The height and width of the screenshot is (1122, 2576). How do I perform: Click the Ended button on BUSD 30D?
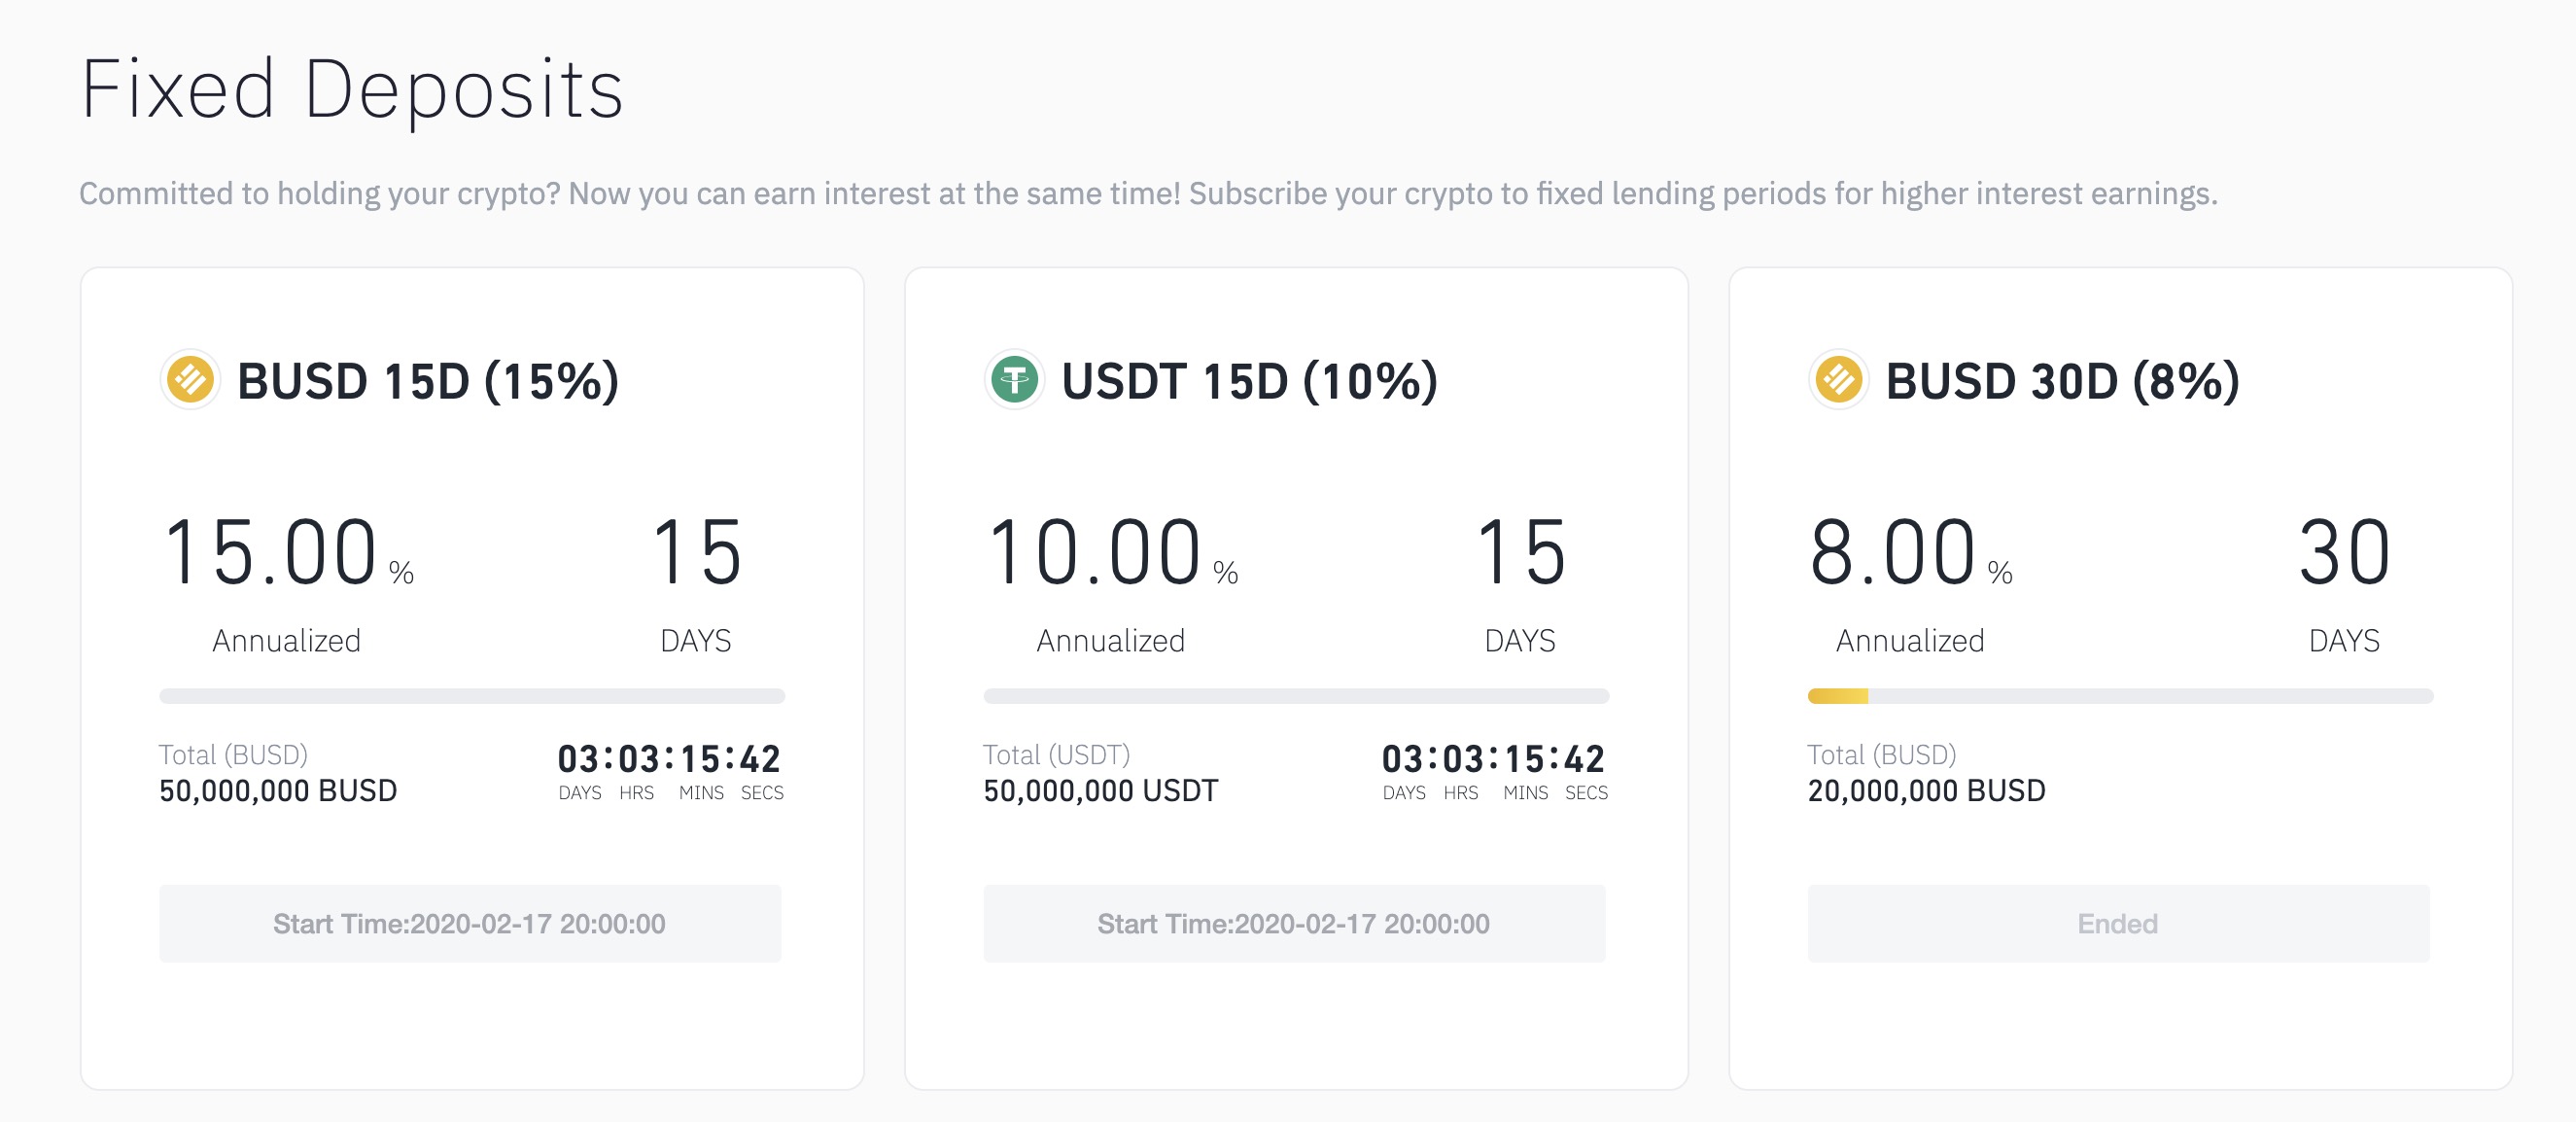pos(2118,923)
